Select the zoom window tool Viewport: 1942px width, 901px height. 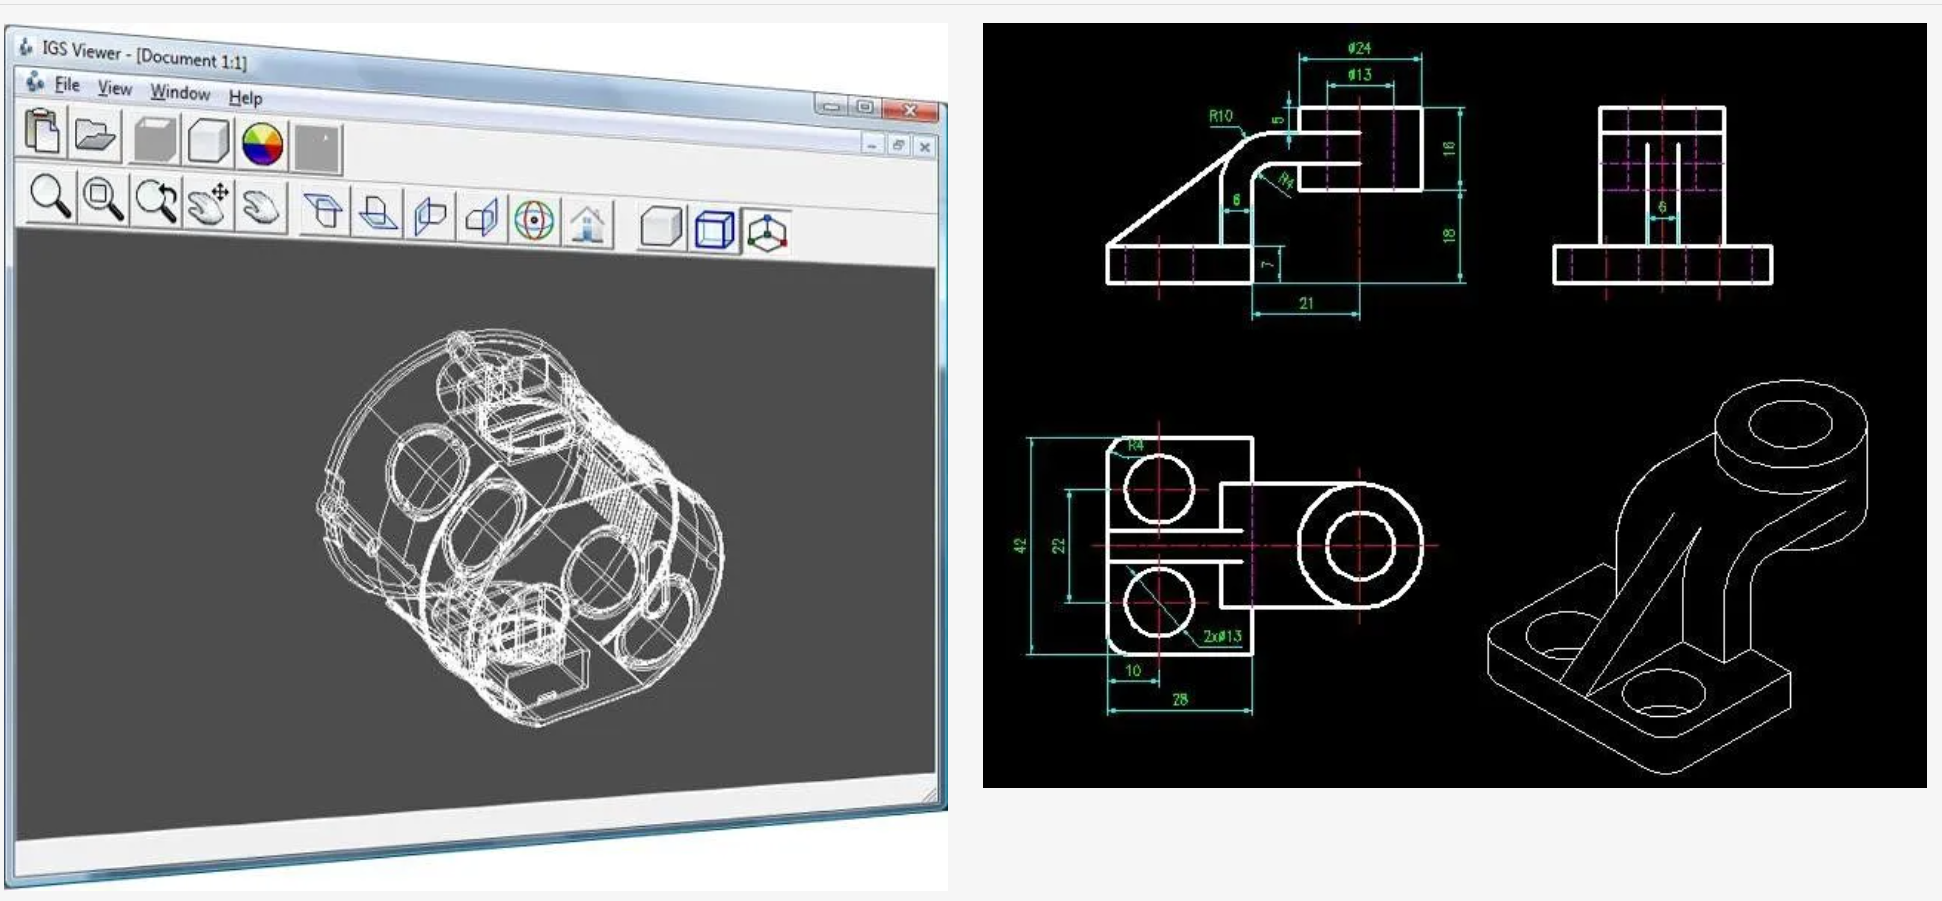102,199
